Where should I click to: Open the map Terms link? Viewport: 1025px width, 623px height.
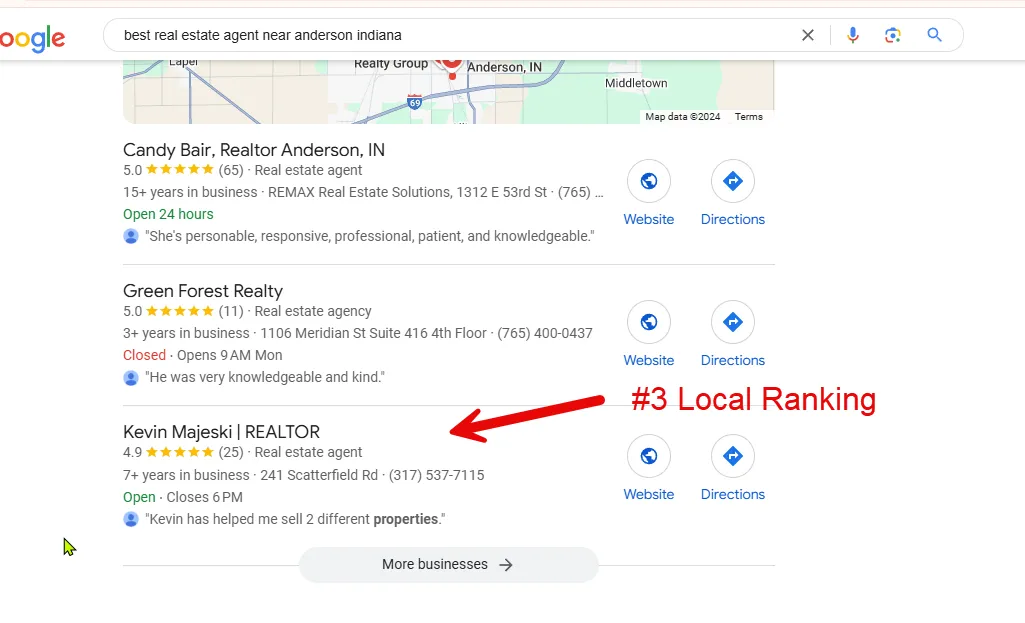[x=748, y=116]
